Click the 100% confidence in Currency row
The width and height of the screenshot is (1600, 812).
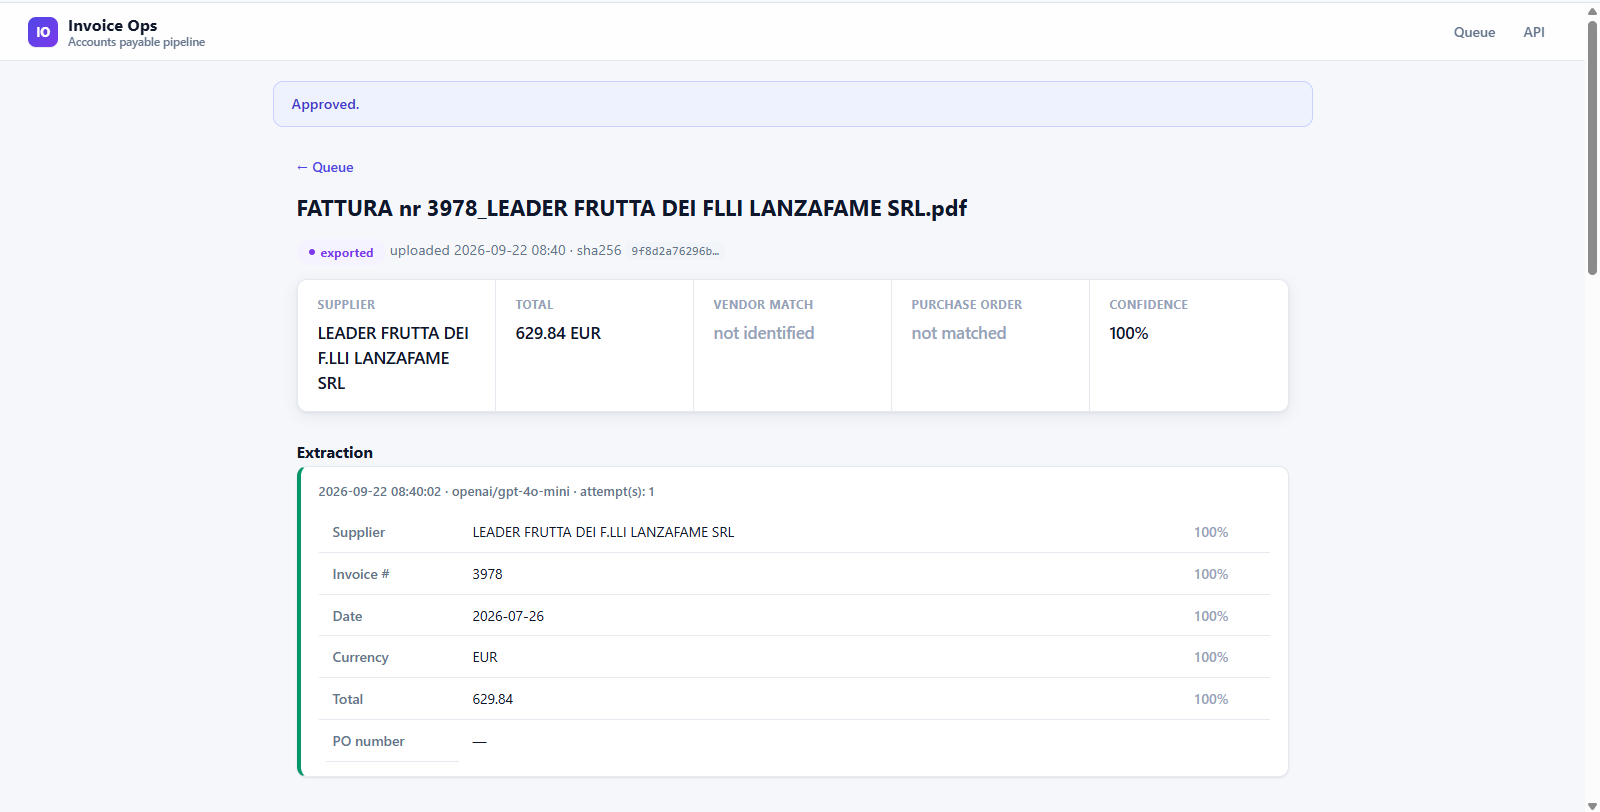tap(1211, 657)
